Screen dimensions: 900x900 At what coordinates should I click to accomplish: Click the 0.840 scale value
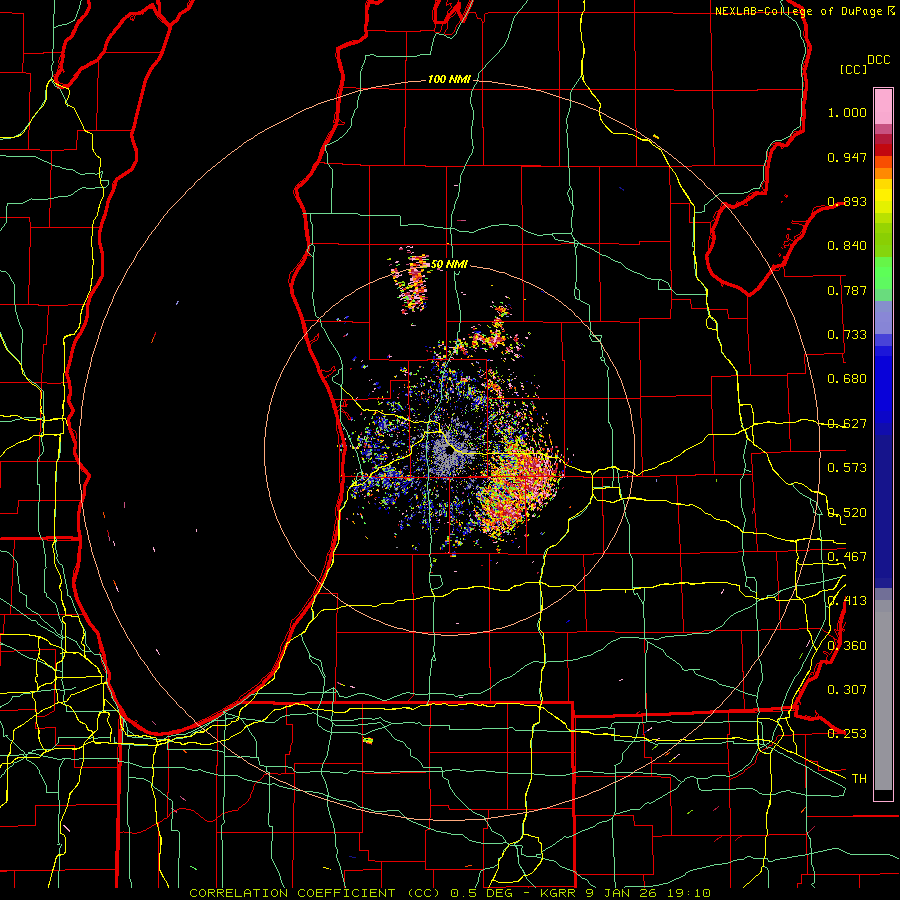pyautogui.click(x=847, y=246)
